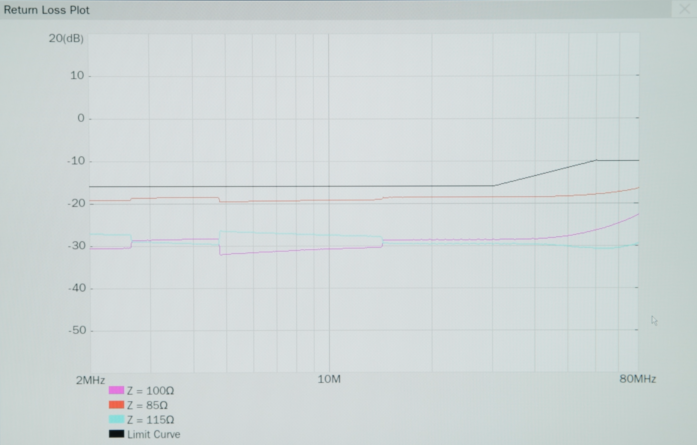Click the orange Z = 85Ω legend swatch
697x445 pixels.
pyautogui.click(x=116, y=405)
